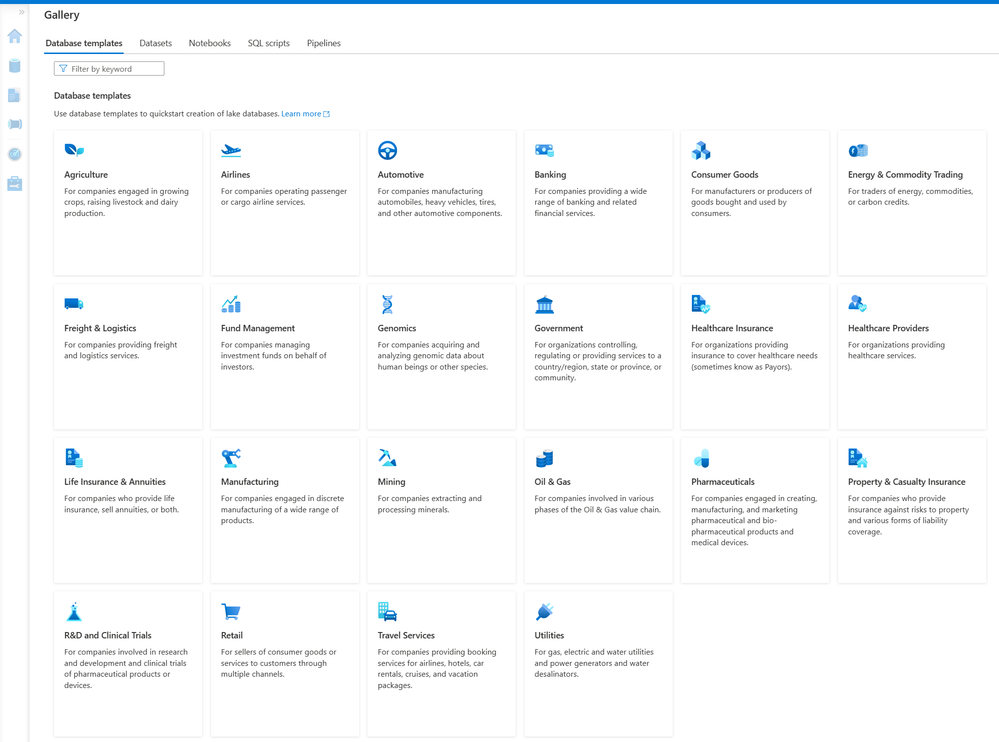The width and height of the screenshot is (999, 742).
Task: Select the Airlines template title
Action: point(235,175)
